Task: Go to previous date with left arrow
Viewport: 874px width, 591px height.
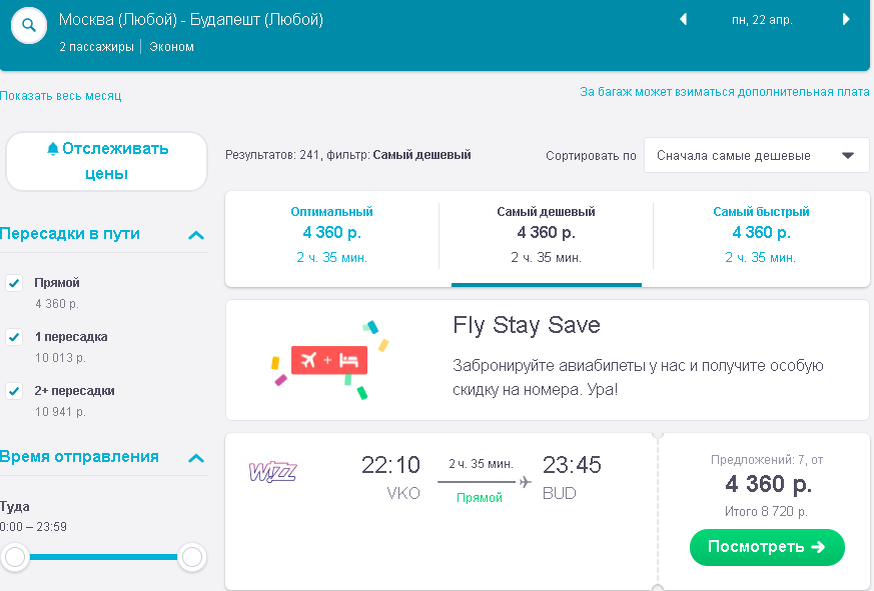Action: pos(684,20)
